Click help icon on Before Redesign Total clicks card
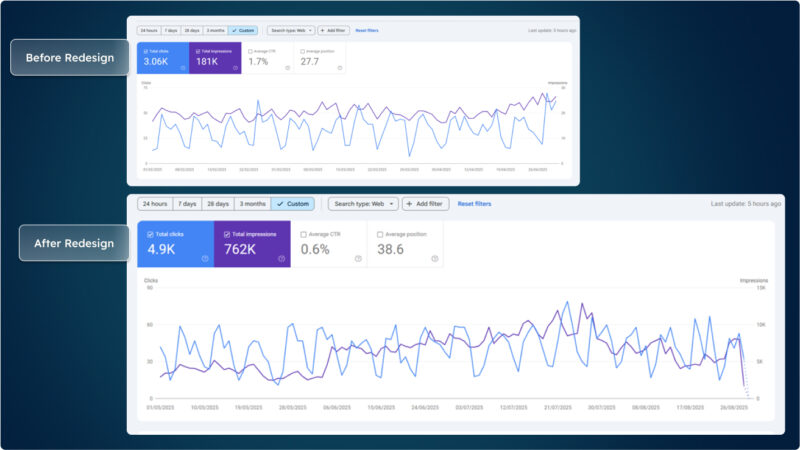Image resolution: width=800 pixels, height=450 pixels. coord(182,68)
